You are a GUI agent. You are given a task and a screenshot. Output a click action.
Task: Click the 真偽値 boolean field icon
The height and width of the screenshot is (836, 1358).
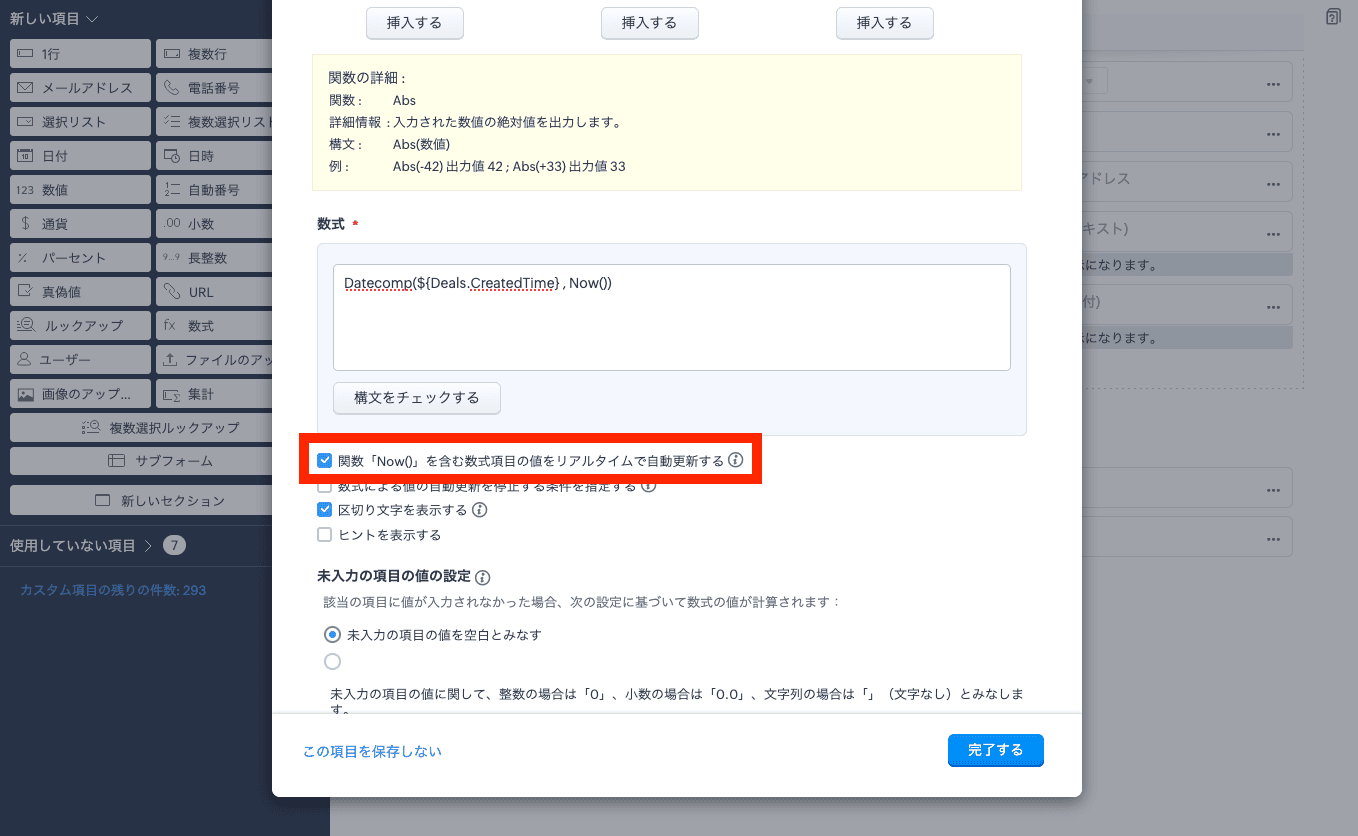coord(25,292)
